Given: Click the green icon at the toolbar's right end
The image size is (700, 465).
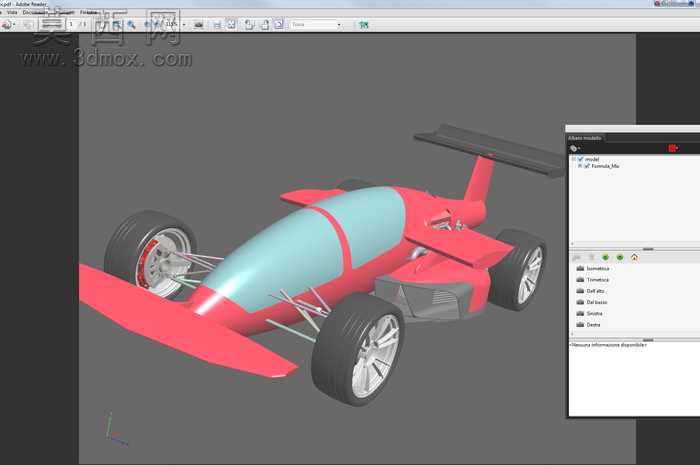Looking at the screenshot, I should (364, 25).
